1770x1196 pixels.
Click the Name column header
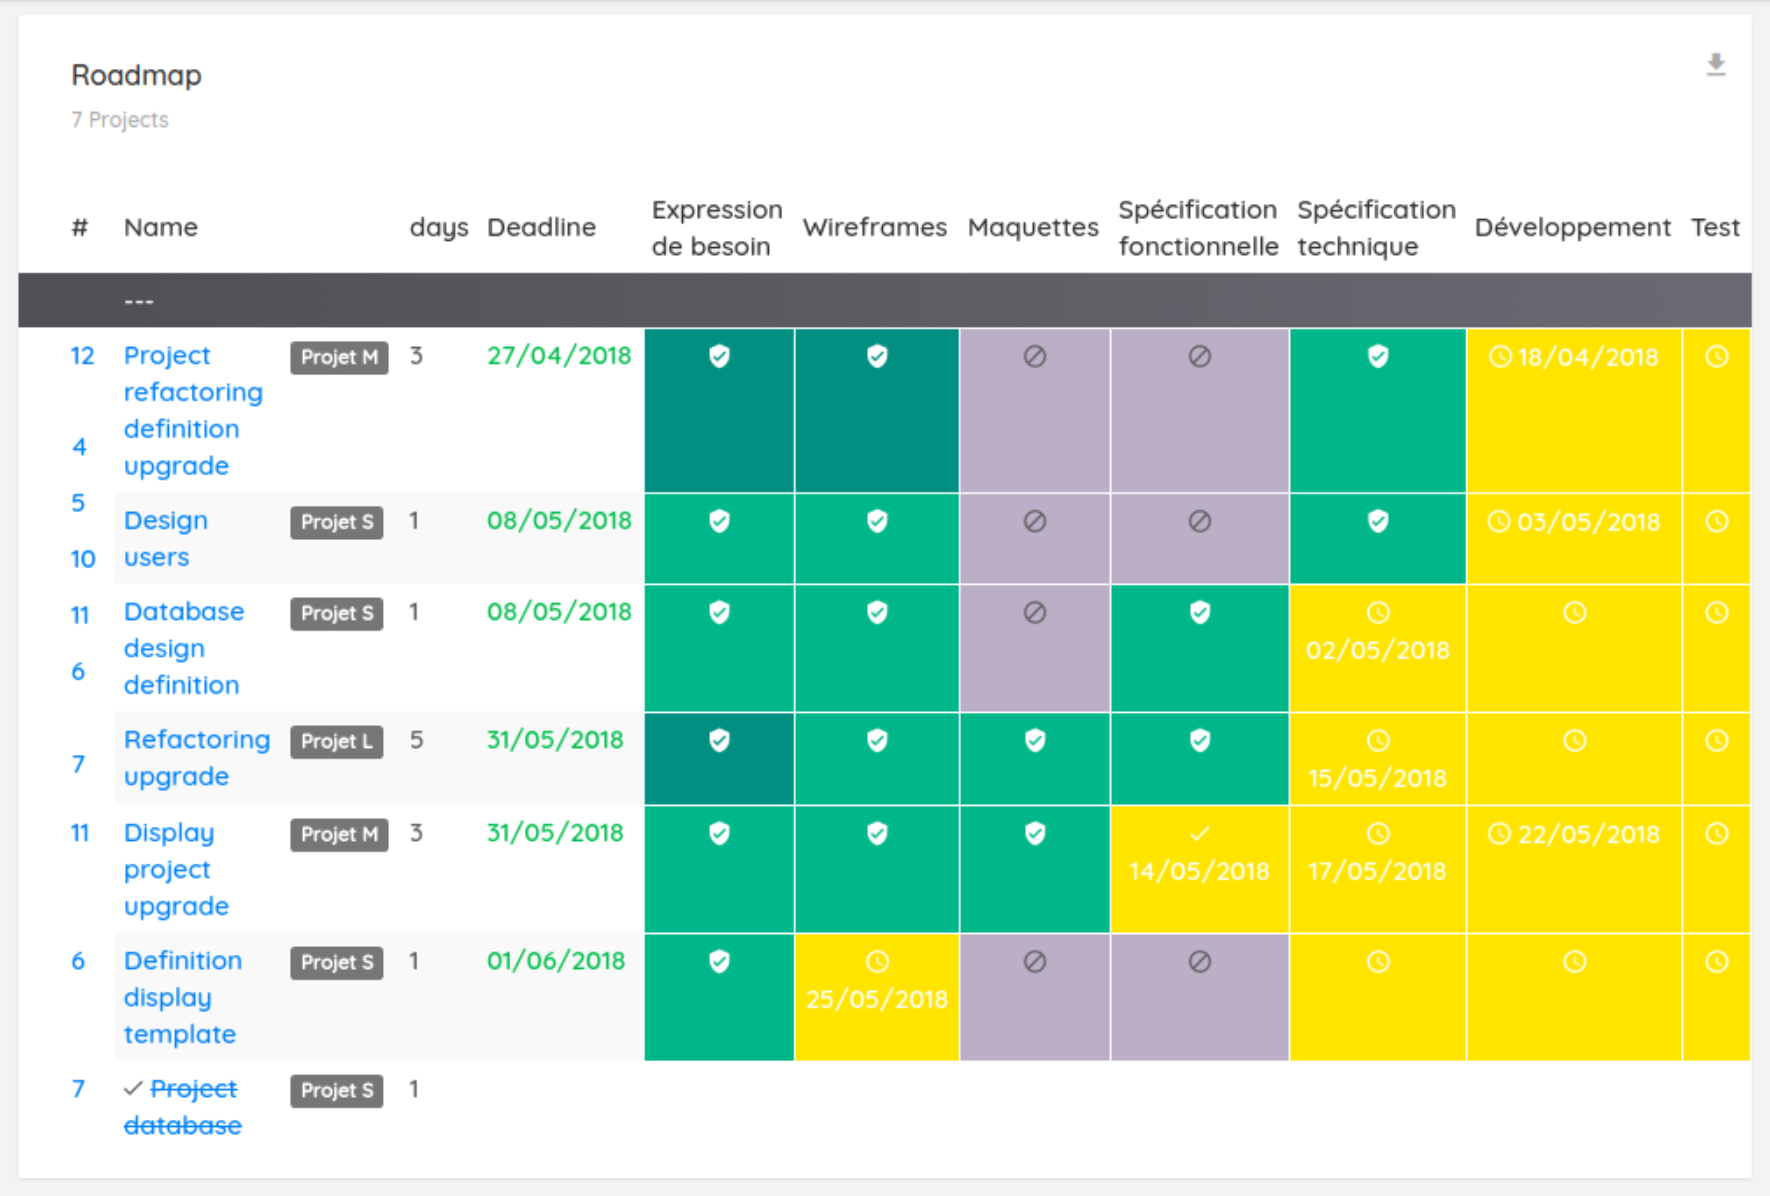[161, 228]
